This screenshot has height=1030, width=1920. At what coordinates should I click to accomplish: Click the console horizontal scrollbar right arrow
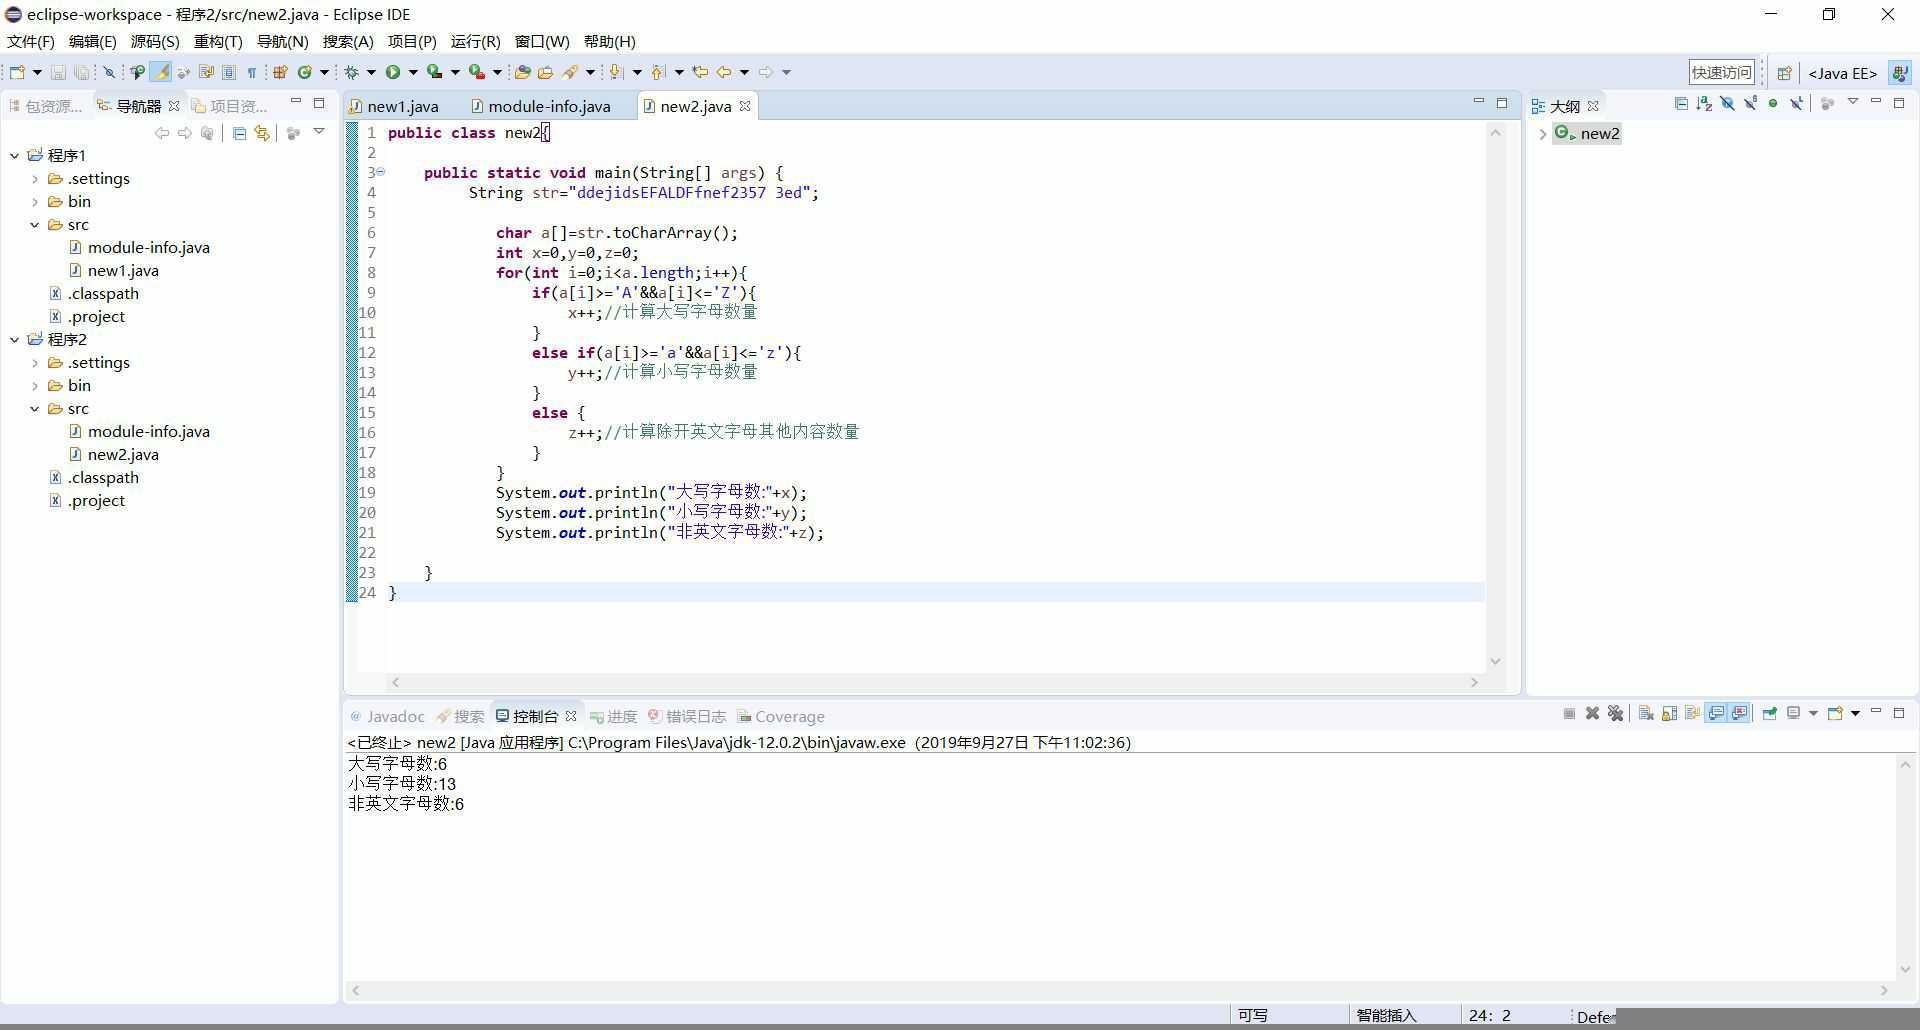(x=1884, y=990)
